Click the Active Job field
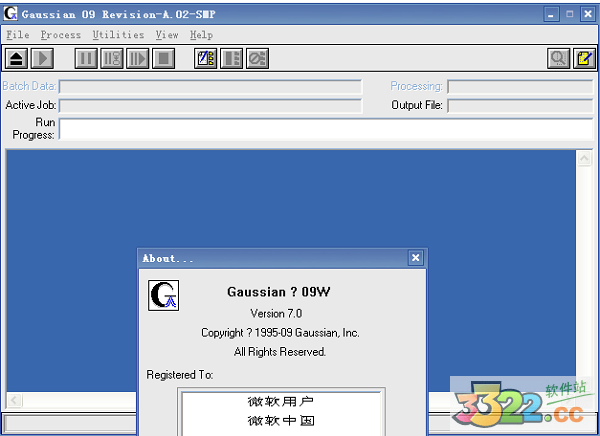Screen dimensions: 600x436 (210, 106)
